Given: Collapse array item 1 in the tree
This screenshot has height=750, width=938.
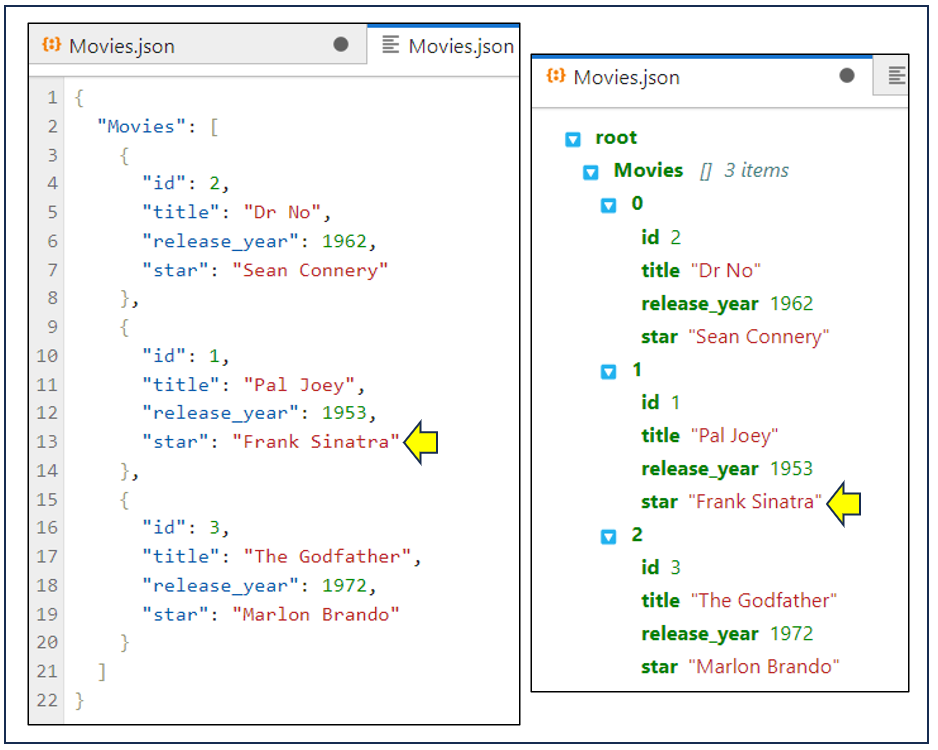Looking at the screenshot, I should point(608,371).
